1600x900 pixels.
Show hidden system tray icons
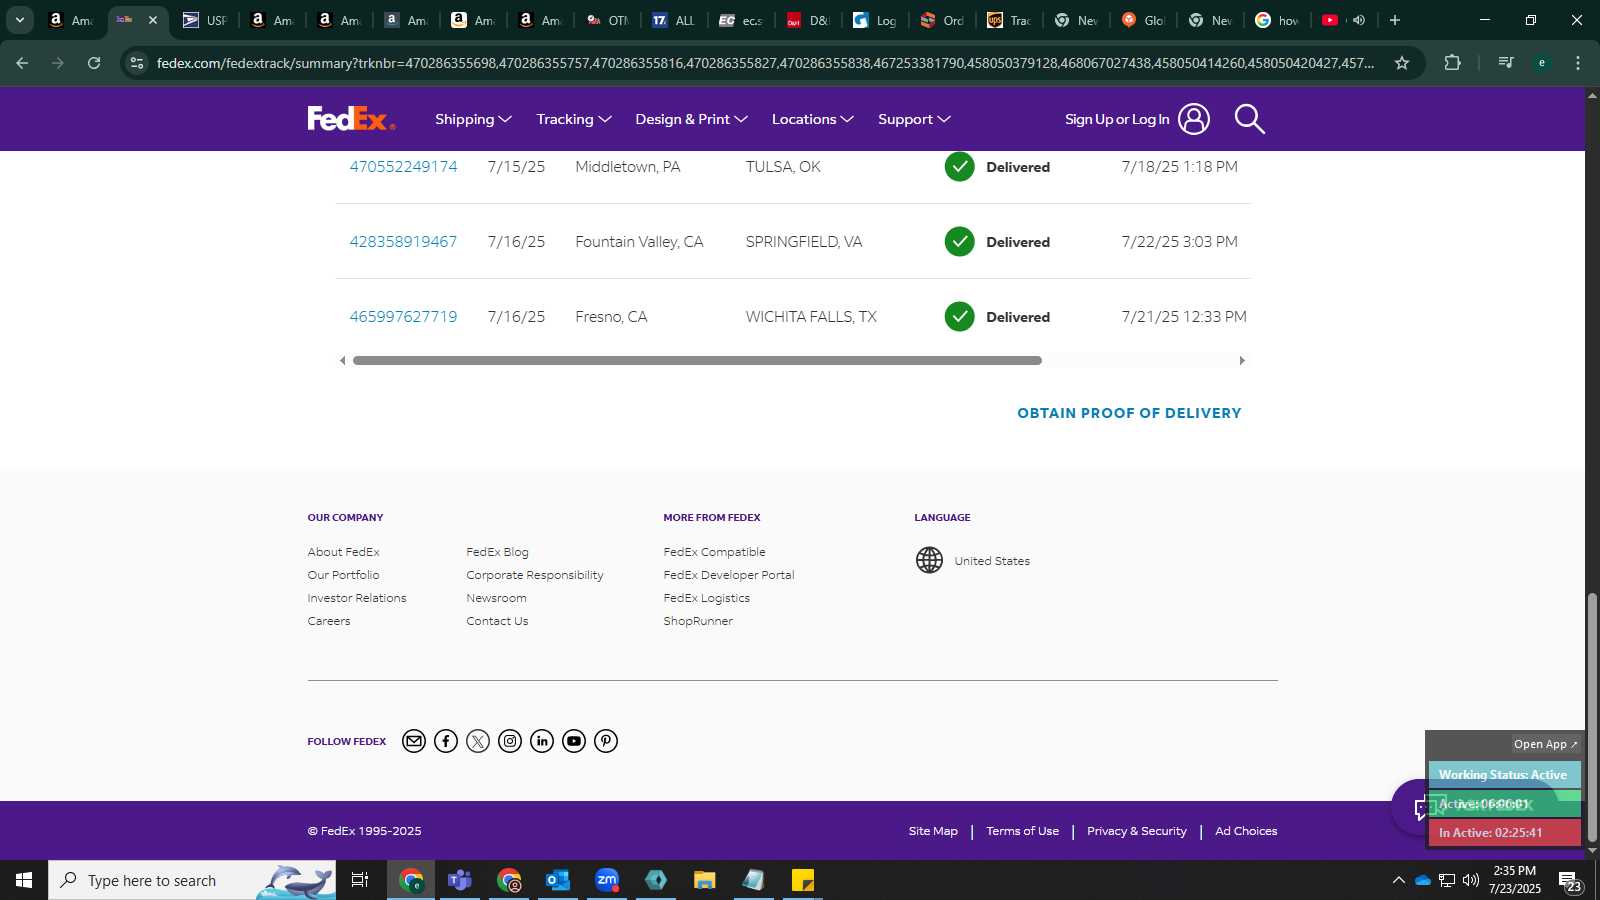[1398, 880]
